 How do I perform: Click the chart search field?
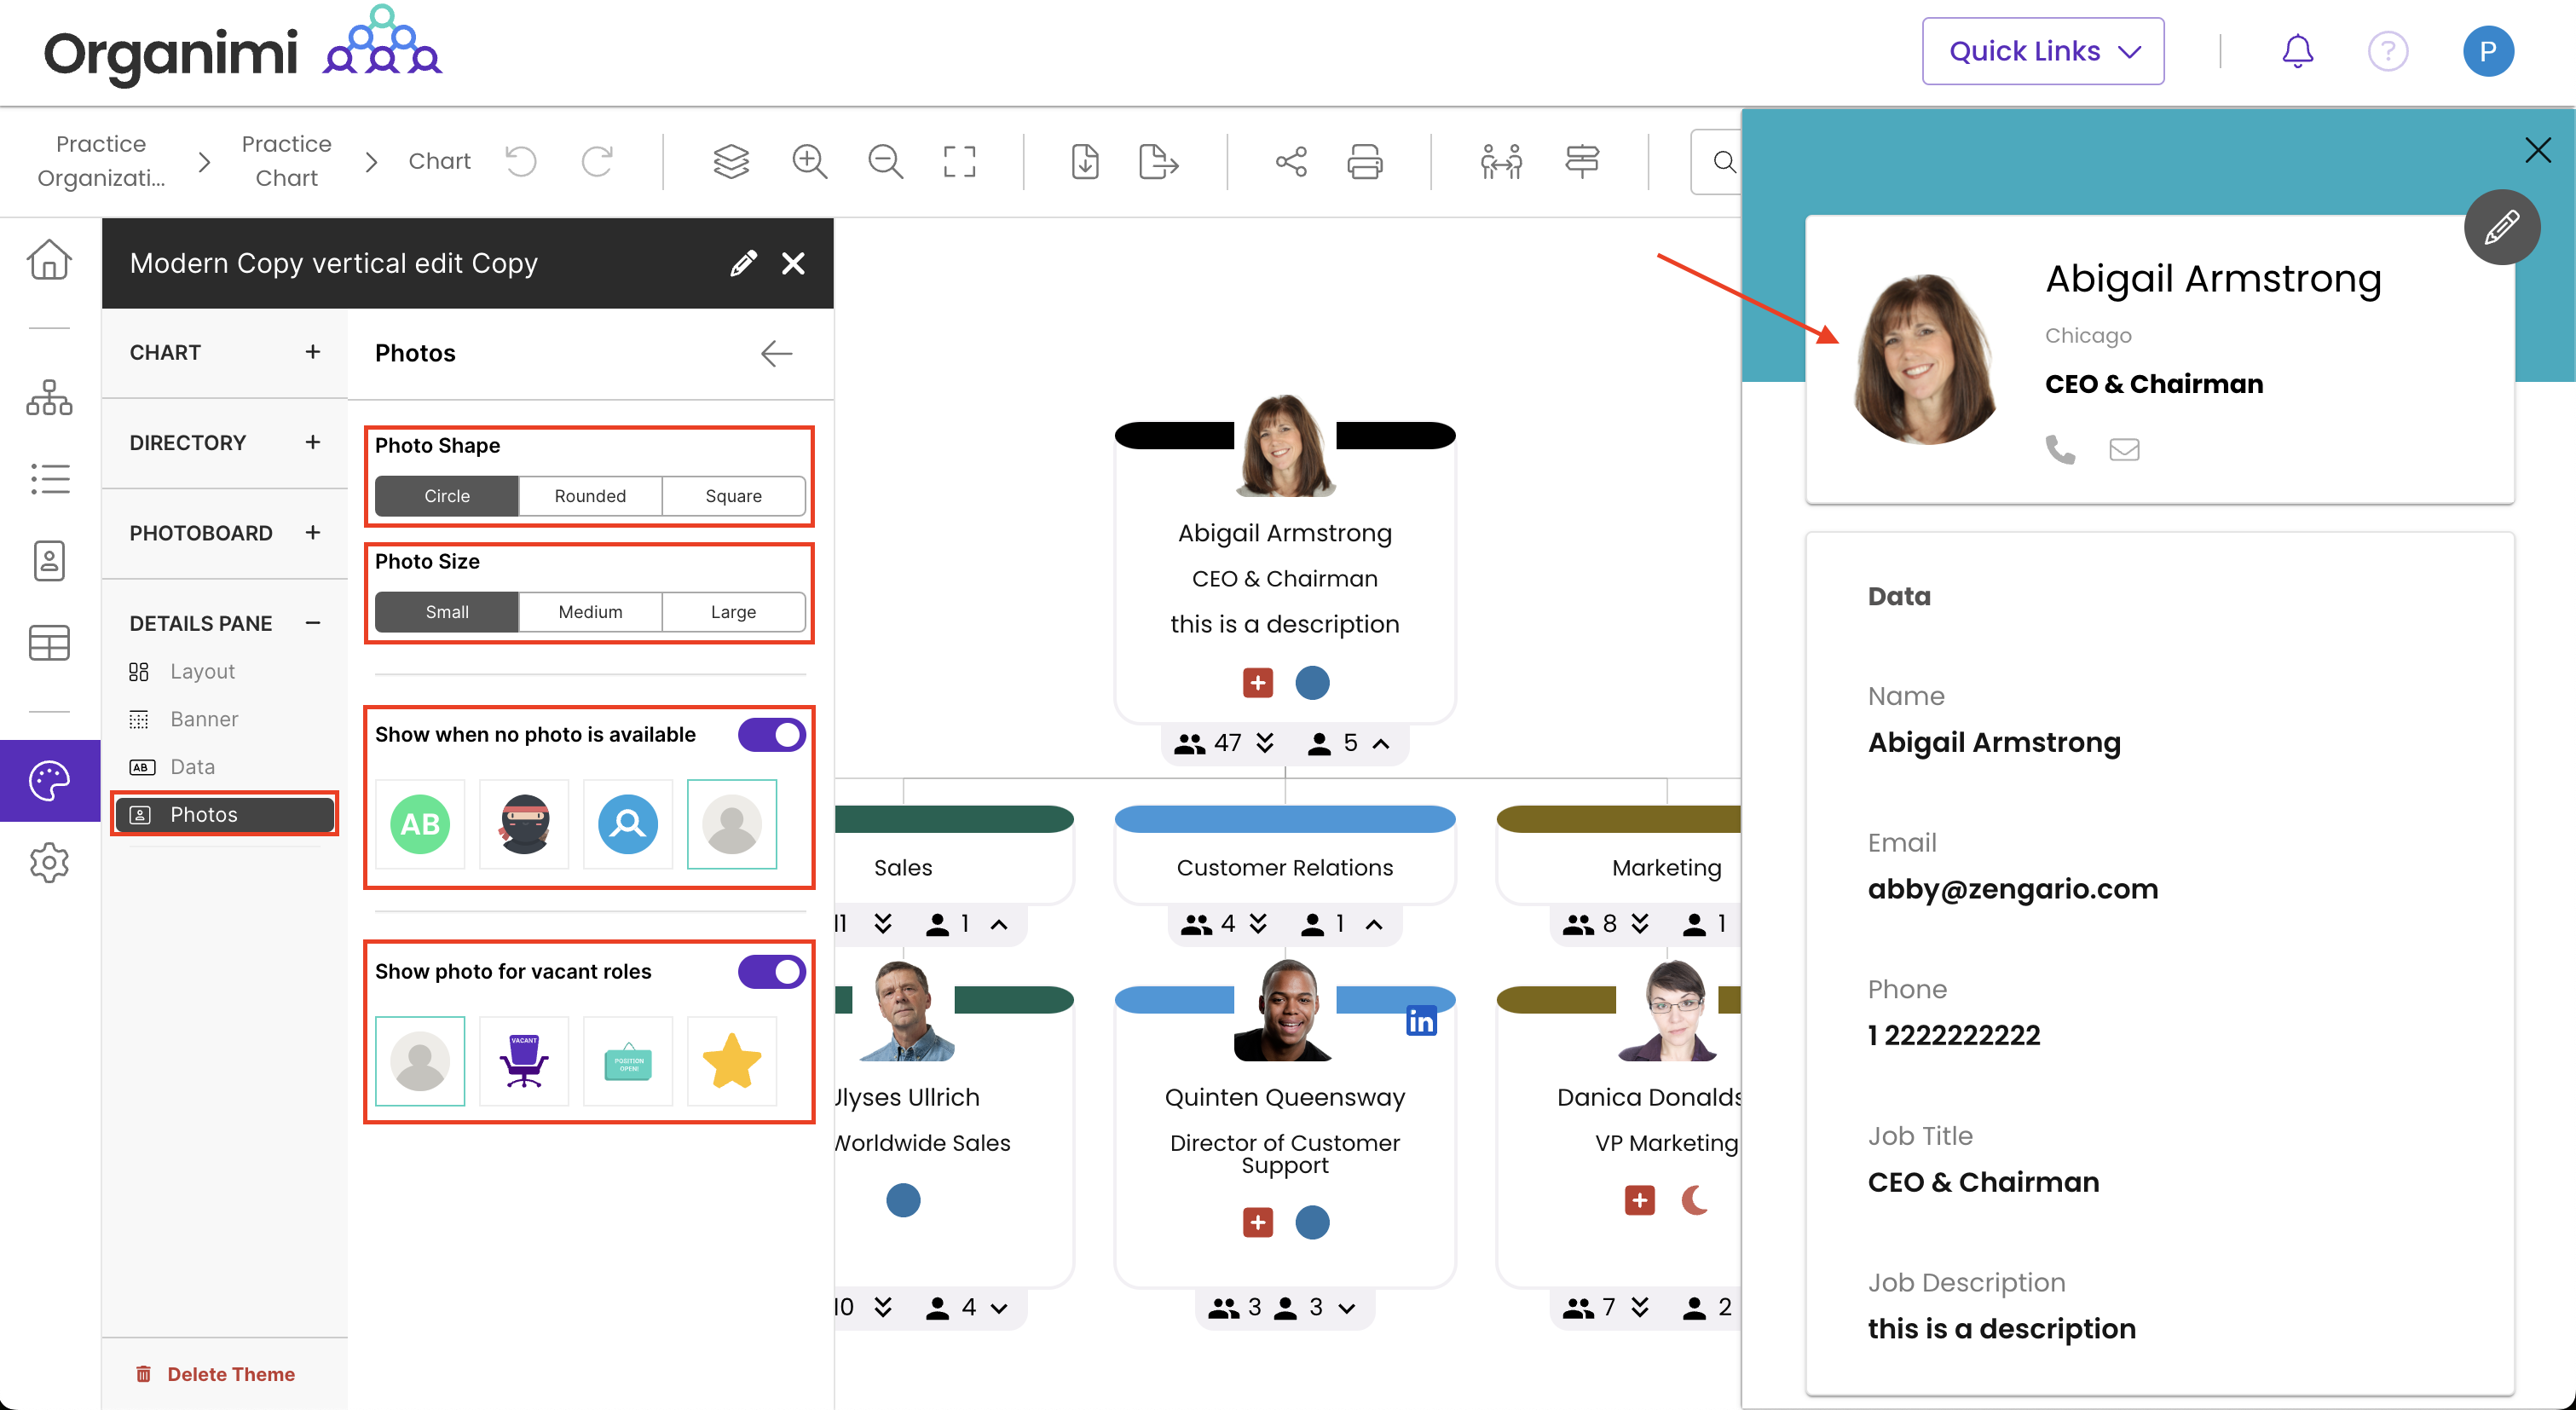[1716, 161]
